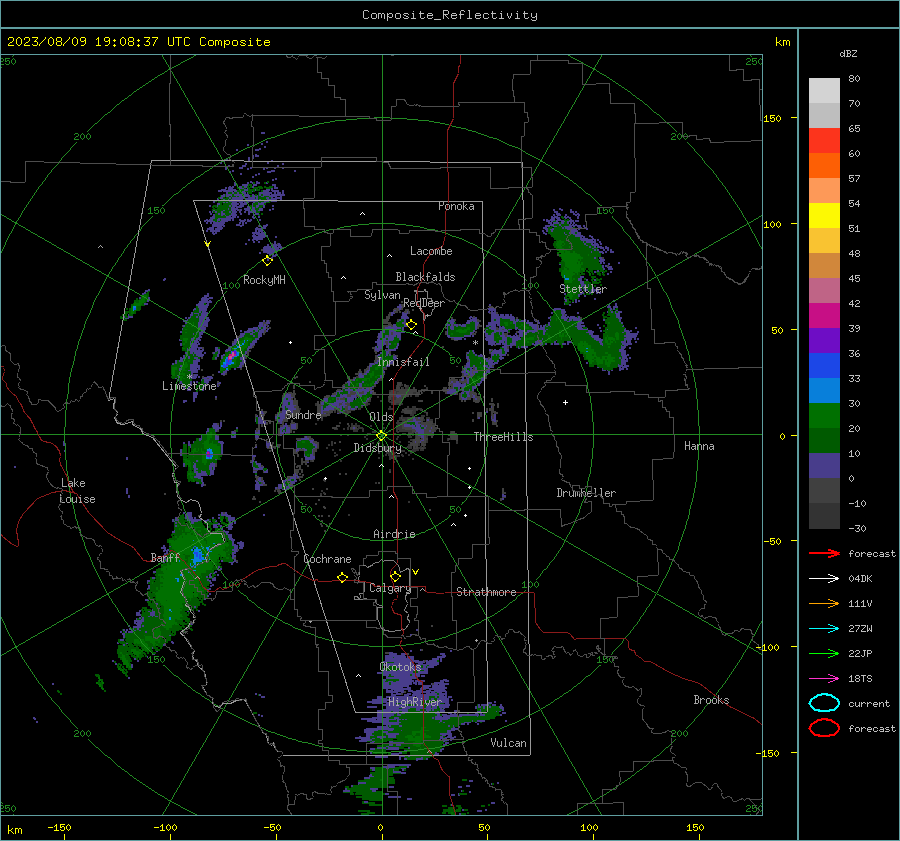This screenshot has height=841, width=900.
Task: Click the pink 45 dBZ swatch
Action: [x=824, y=290]
